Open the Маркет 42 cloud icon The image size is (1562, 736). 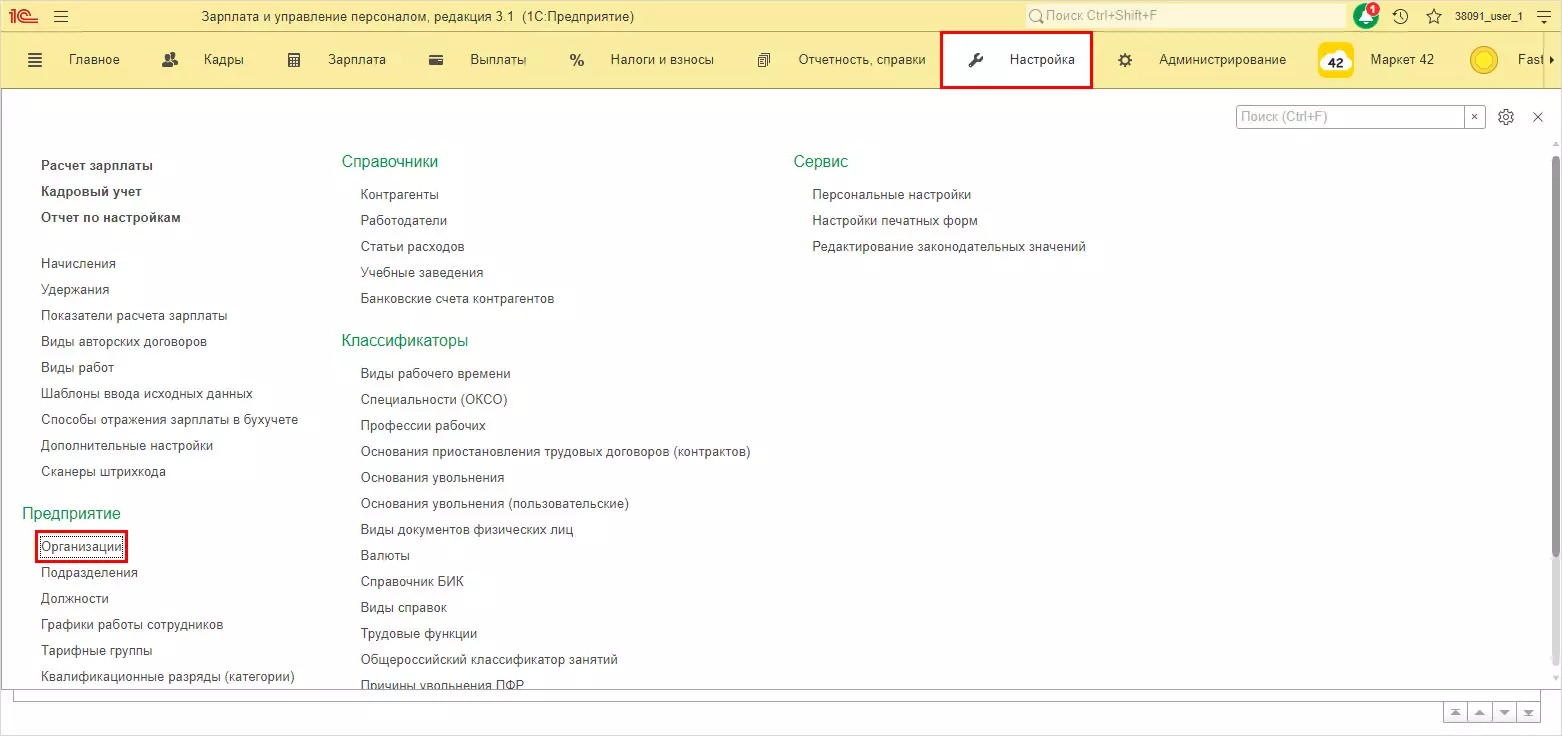click(x=1336, y=60)
